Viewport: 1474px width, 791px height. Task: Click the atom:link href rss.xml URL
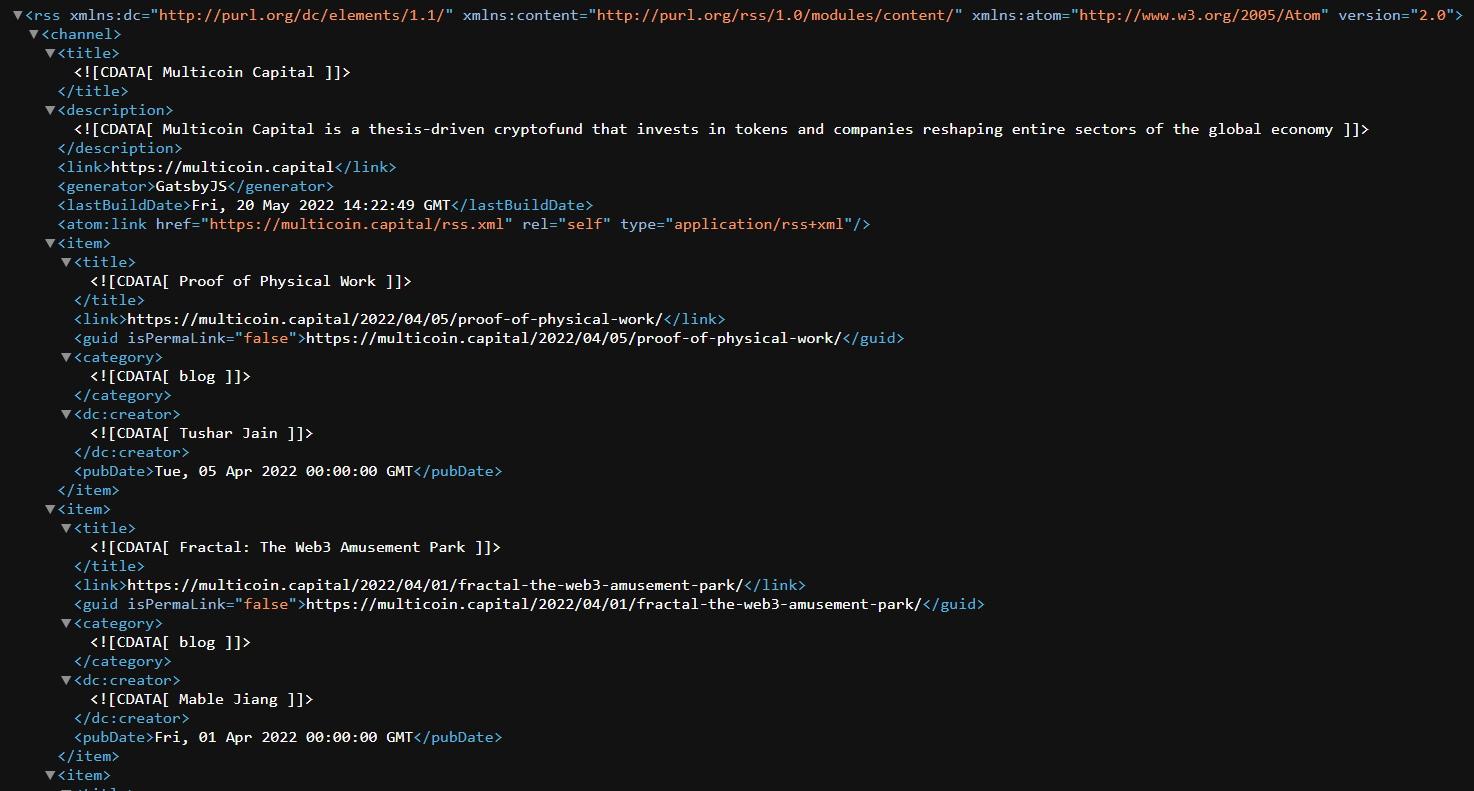(357, 224)
